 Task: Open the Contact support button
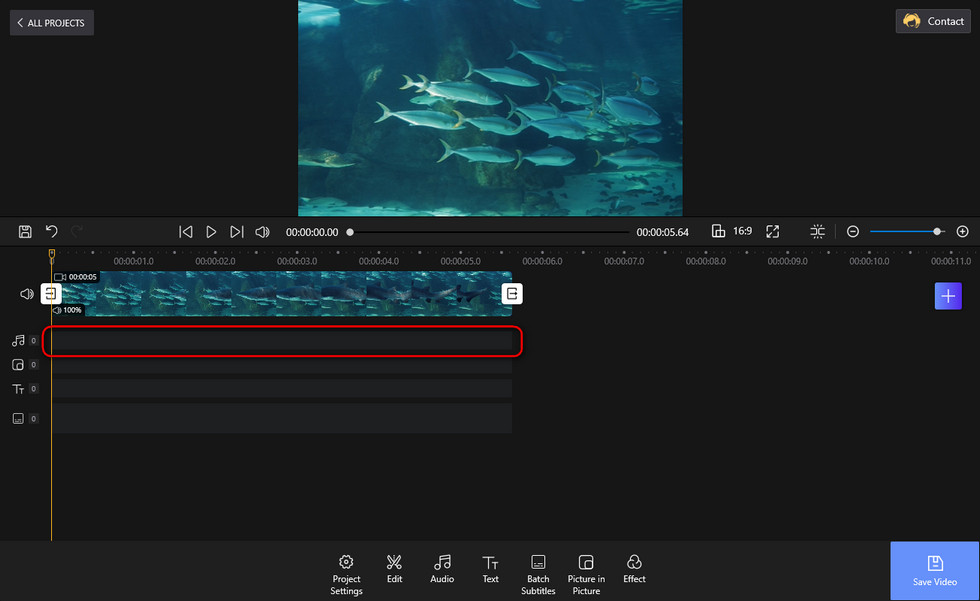point(933,21)
